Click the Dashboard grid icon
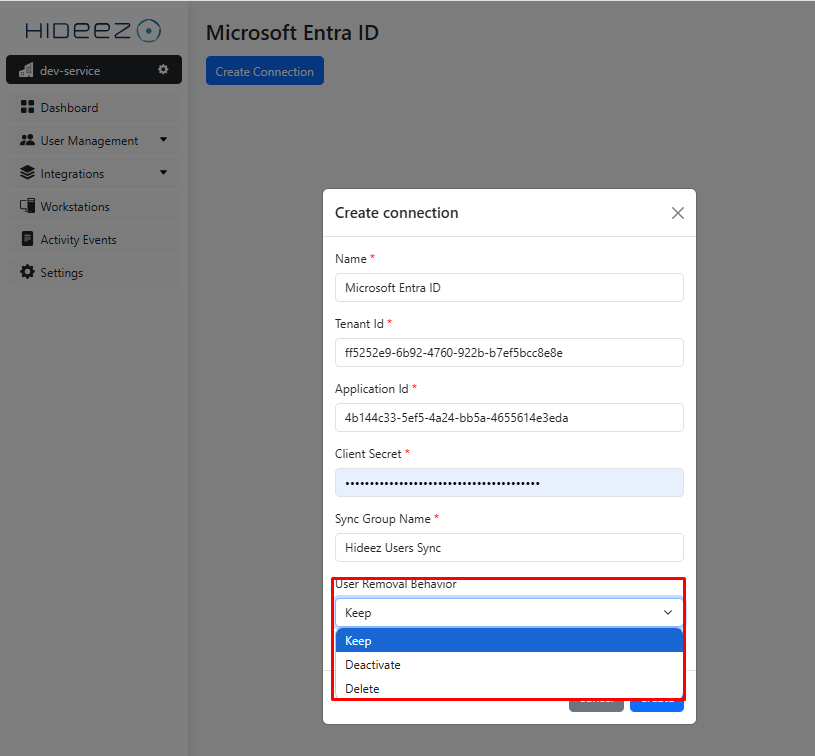Image resolution: width=815 pixels, height=756 pixels. tap(27, 107)
